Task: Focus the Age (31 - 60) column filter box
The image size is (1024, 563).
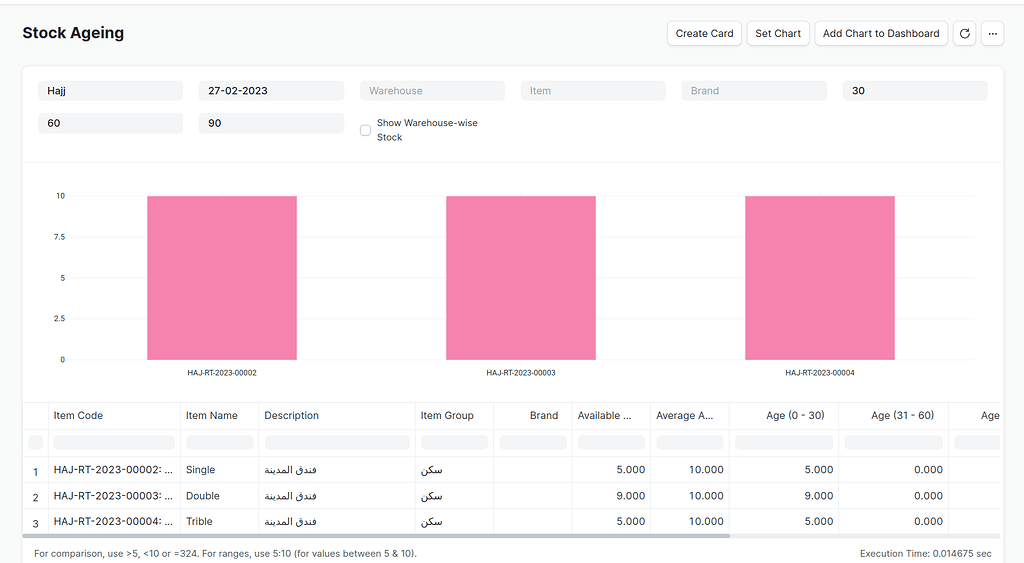Action: (x=893, y=442)
